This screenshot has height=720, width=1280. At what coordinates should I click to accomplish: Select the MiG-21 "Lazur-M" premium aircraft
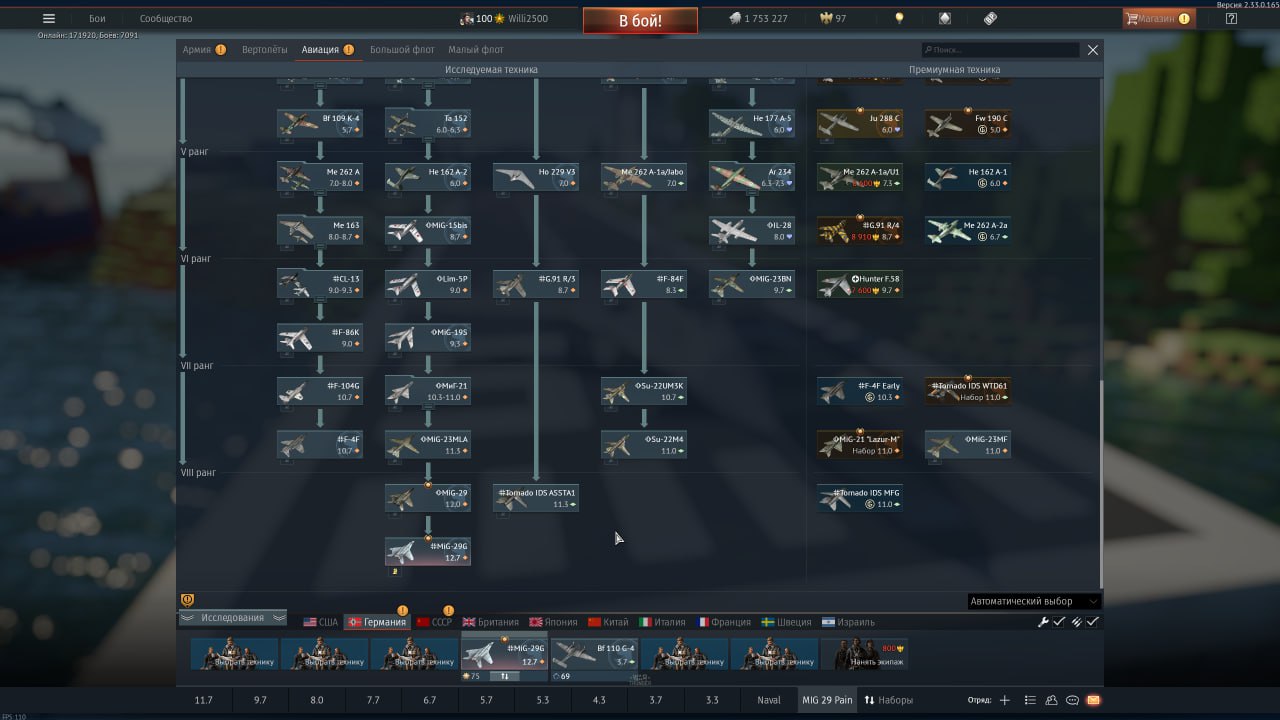coord(859,445)
